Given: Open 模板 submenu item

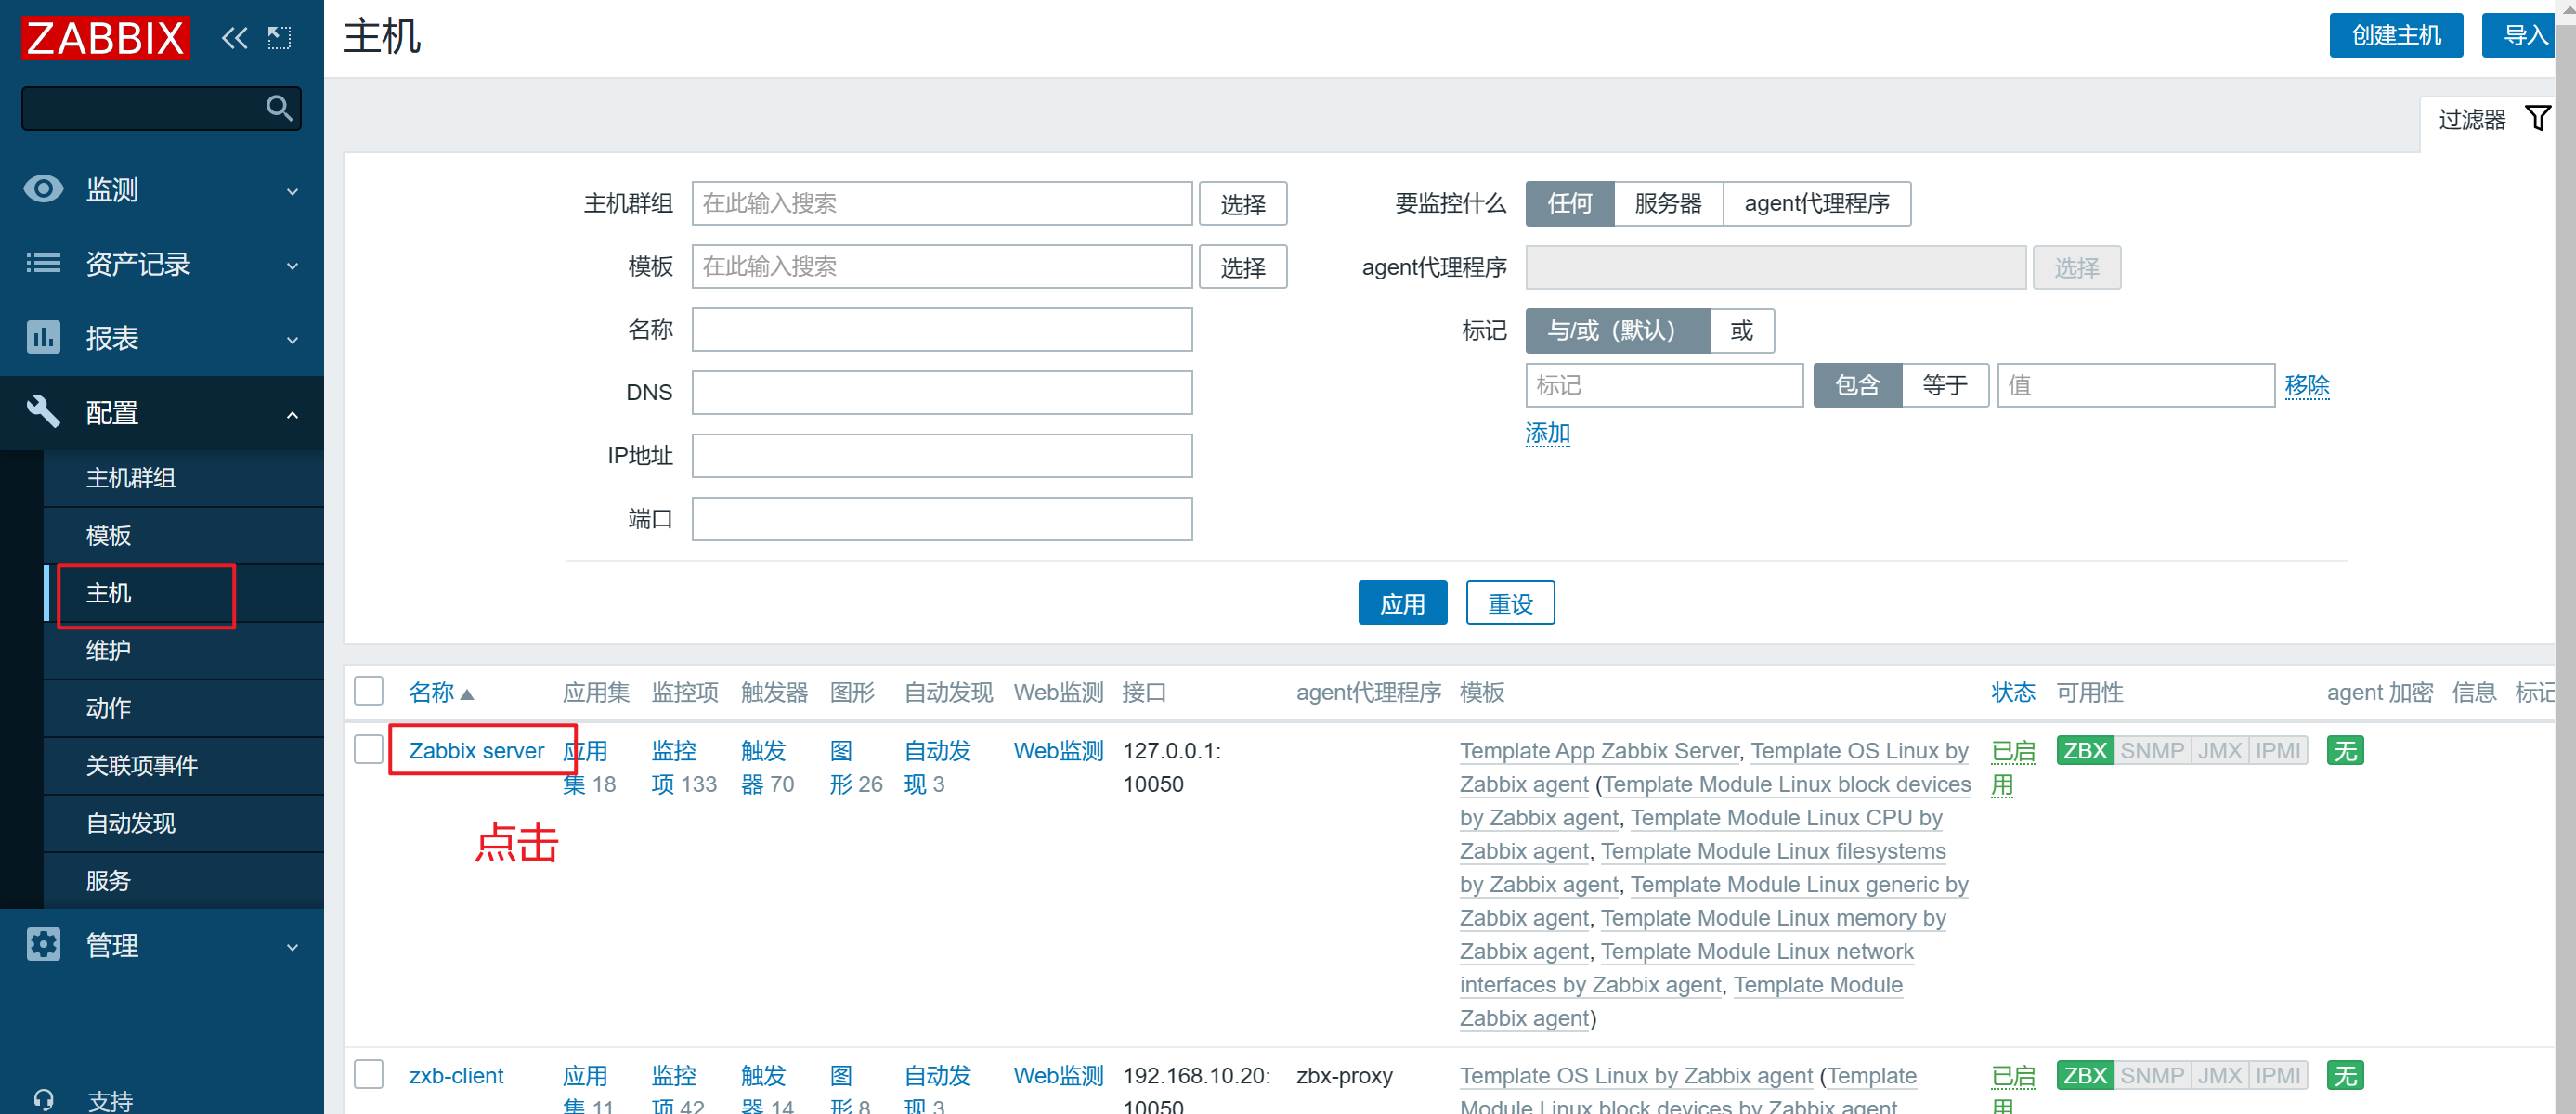Looking at the screenshot, I should (x=183, y=535).
